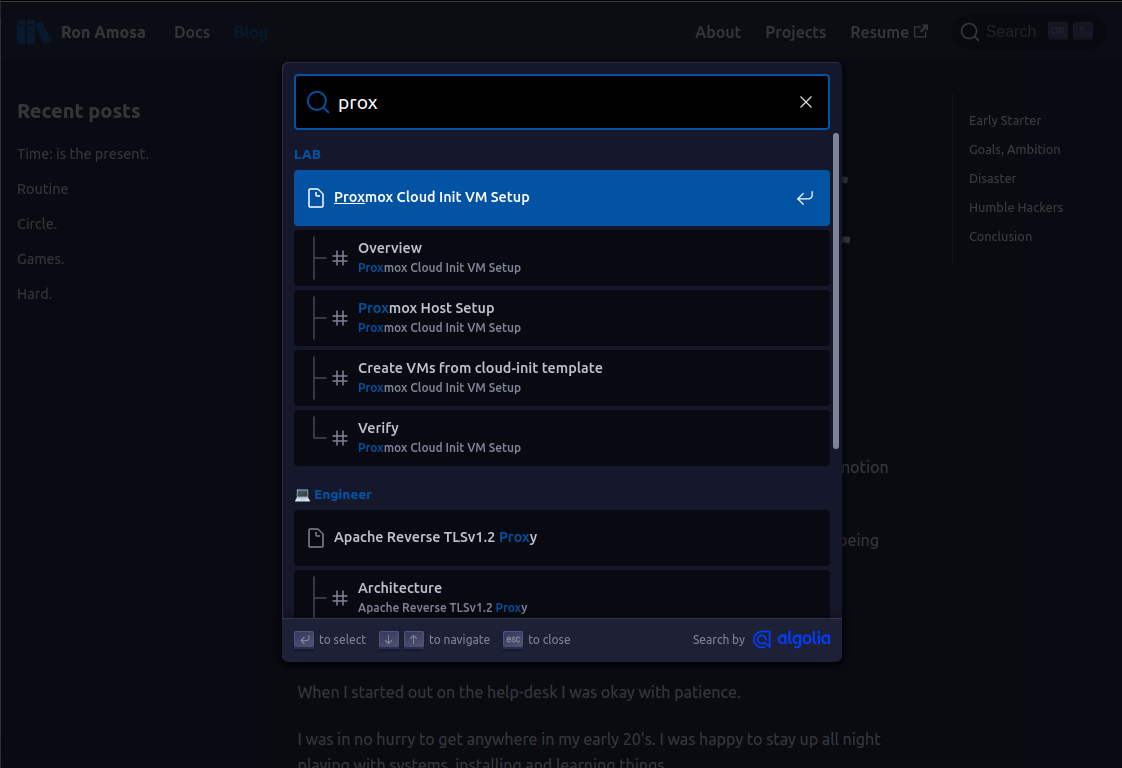Click the magnifying glass icon in the navbar search
The image size is (1122, 768).
[x=968, y=31]
